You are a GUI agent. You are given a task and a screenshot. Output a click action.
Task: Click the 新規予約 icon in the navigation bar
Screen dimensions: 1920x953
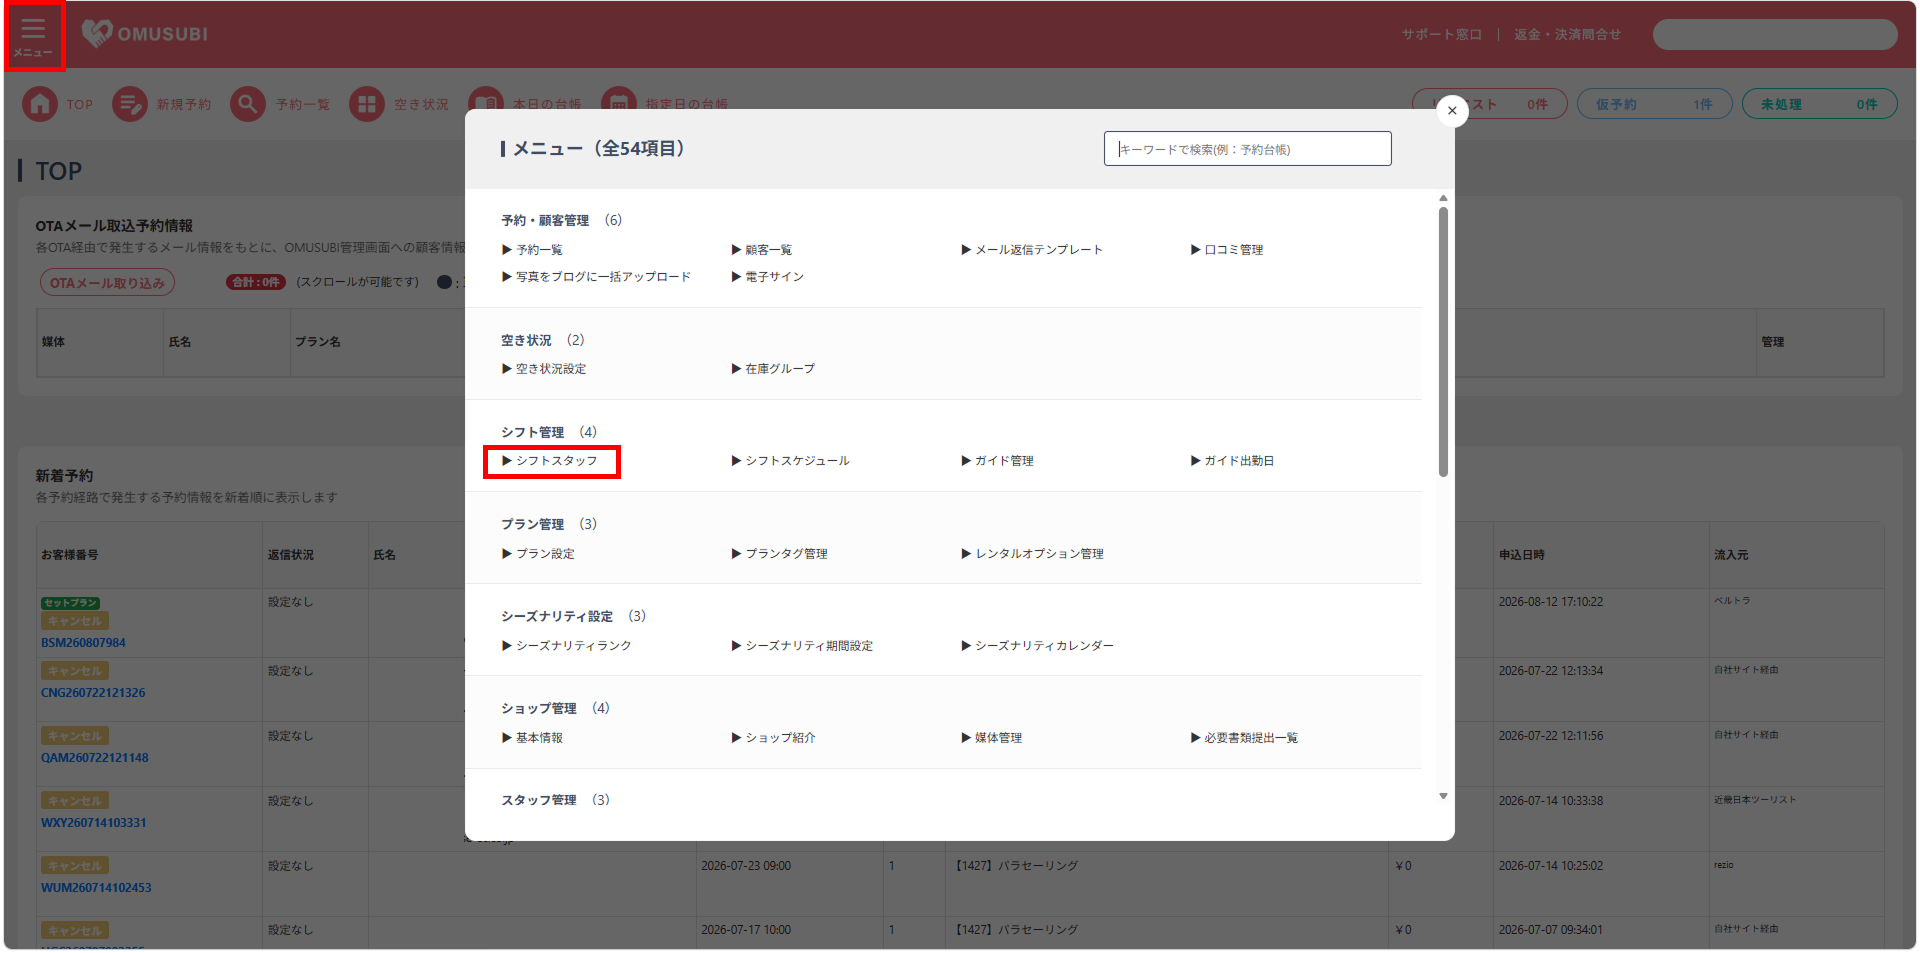click(129, 104)
